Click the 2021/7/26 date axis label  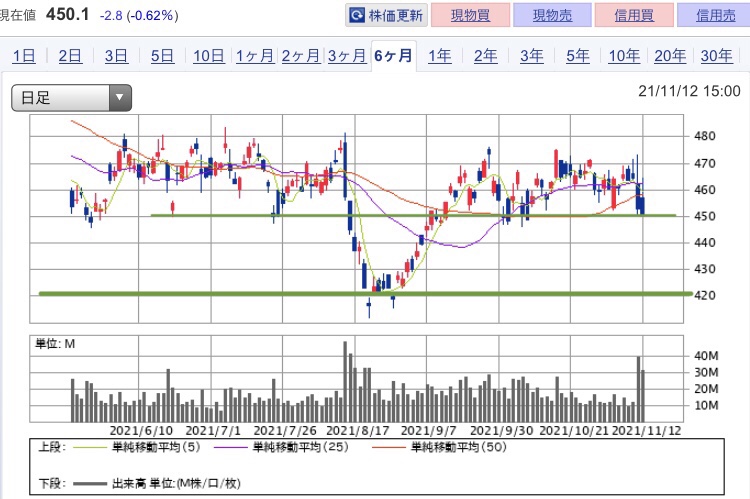[285, 430]
